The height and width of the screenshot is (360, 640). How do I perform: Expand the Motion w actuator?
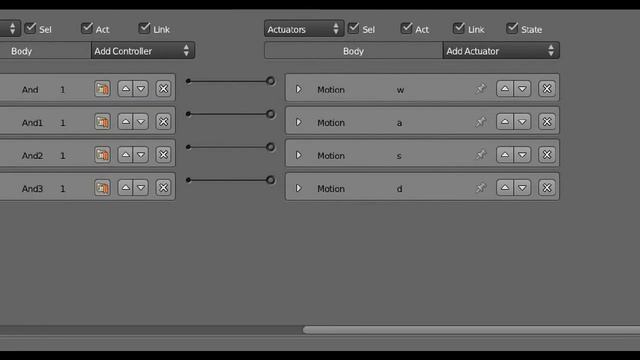point(299,89)
